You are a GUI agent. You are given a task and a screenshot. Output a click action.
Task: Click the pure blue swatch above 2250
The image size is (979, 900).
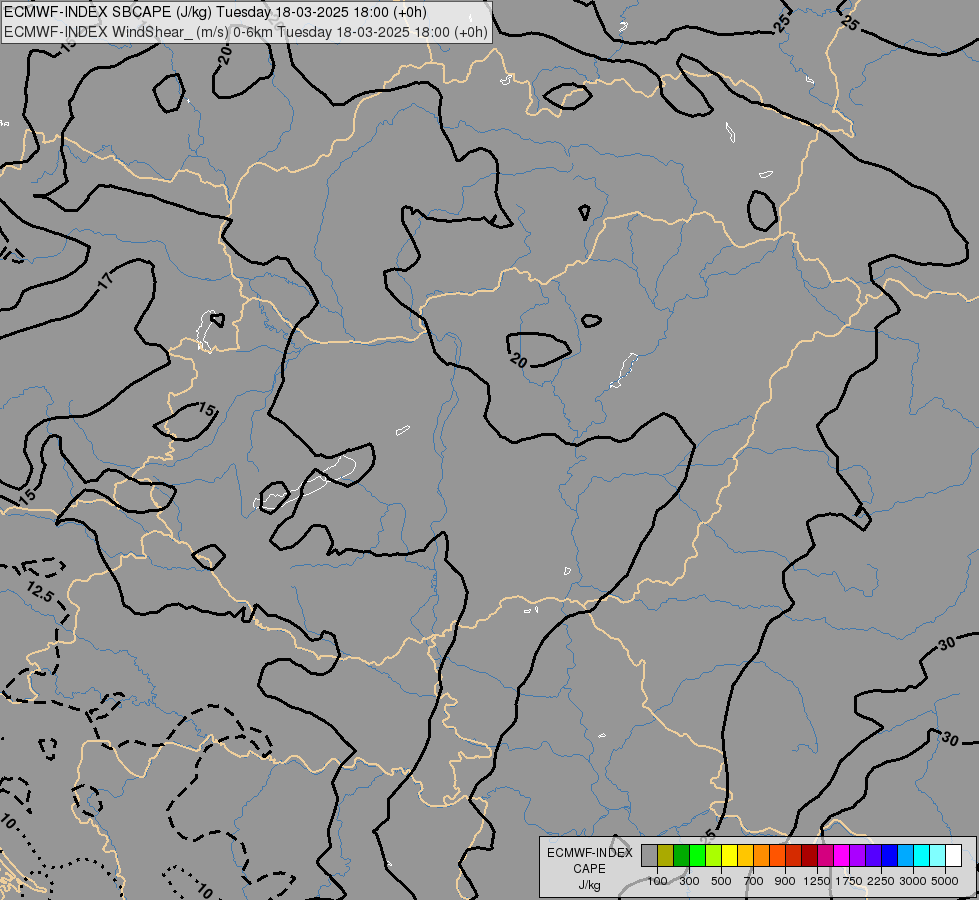889,856
